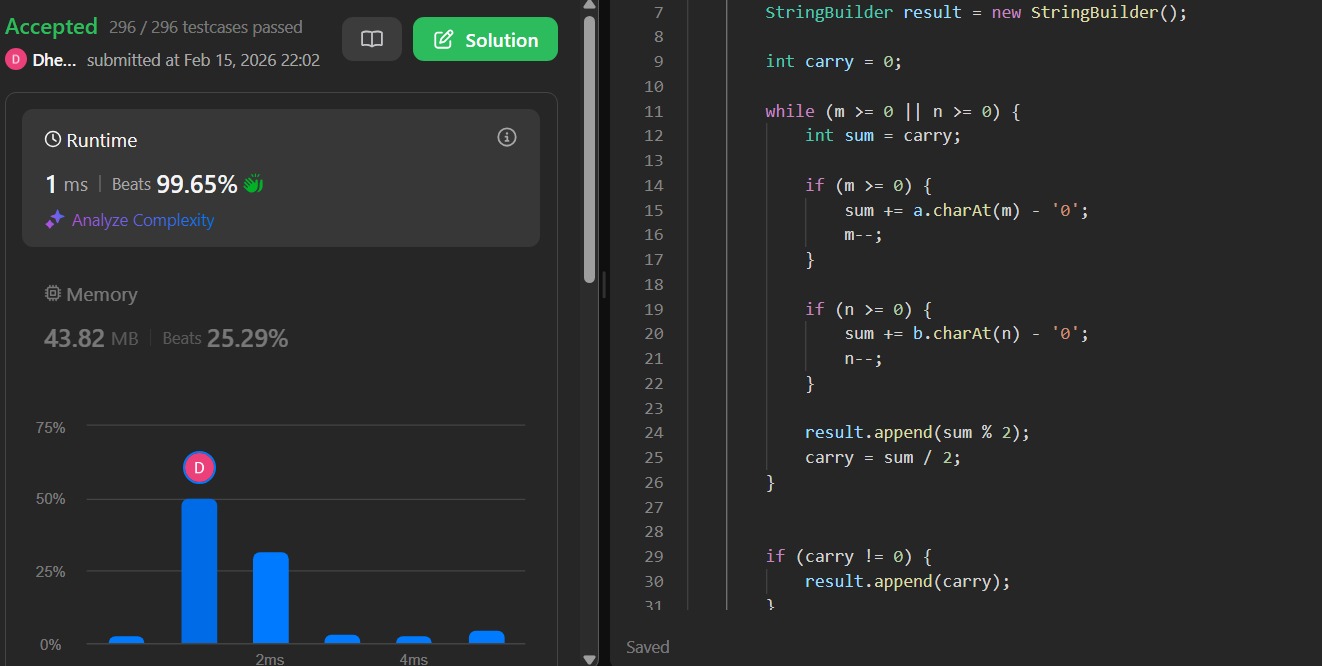Click the submitter name Dhe...
1322x666 pixels.
pos(55,60)
